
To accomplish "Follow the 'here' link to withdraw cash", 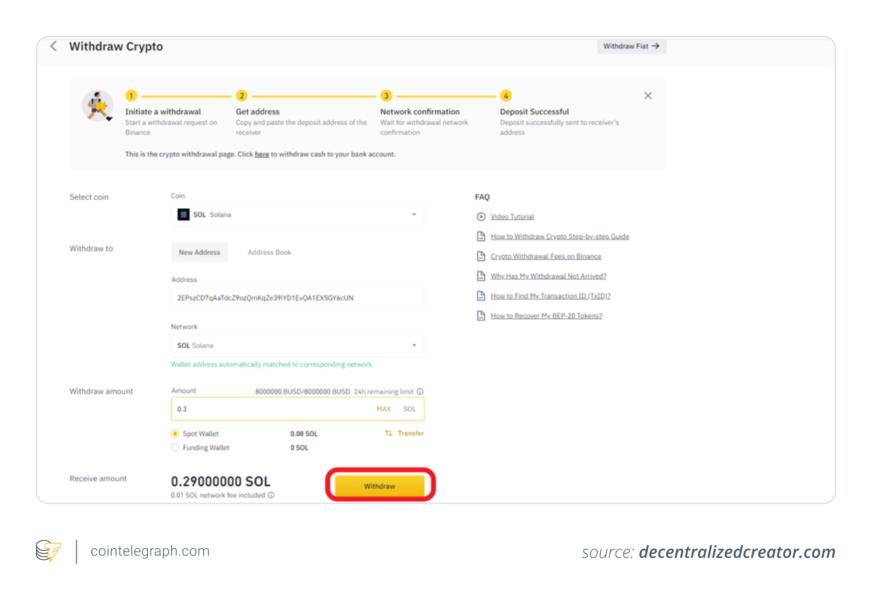I will click(x=261, y=154).
